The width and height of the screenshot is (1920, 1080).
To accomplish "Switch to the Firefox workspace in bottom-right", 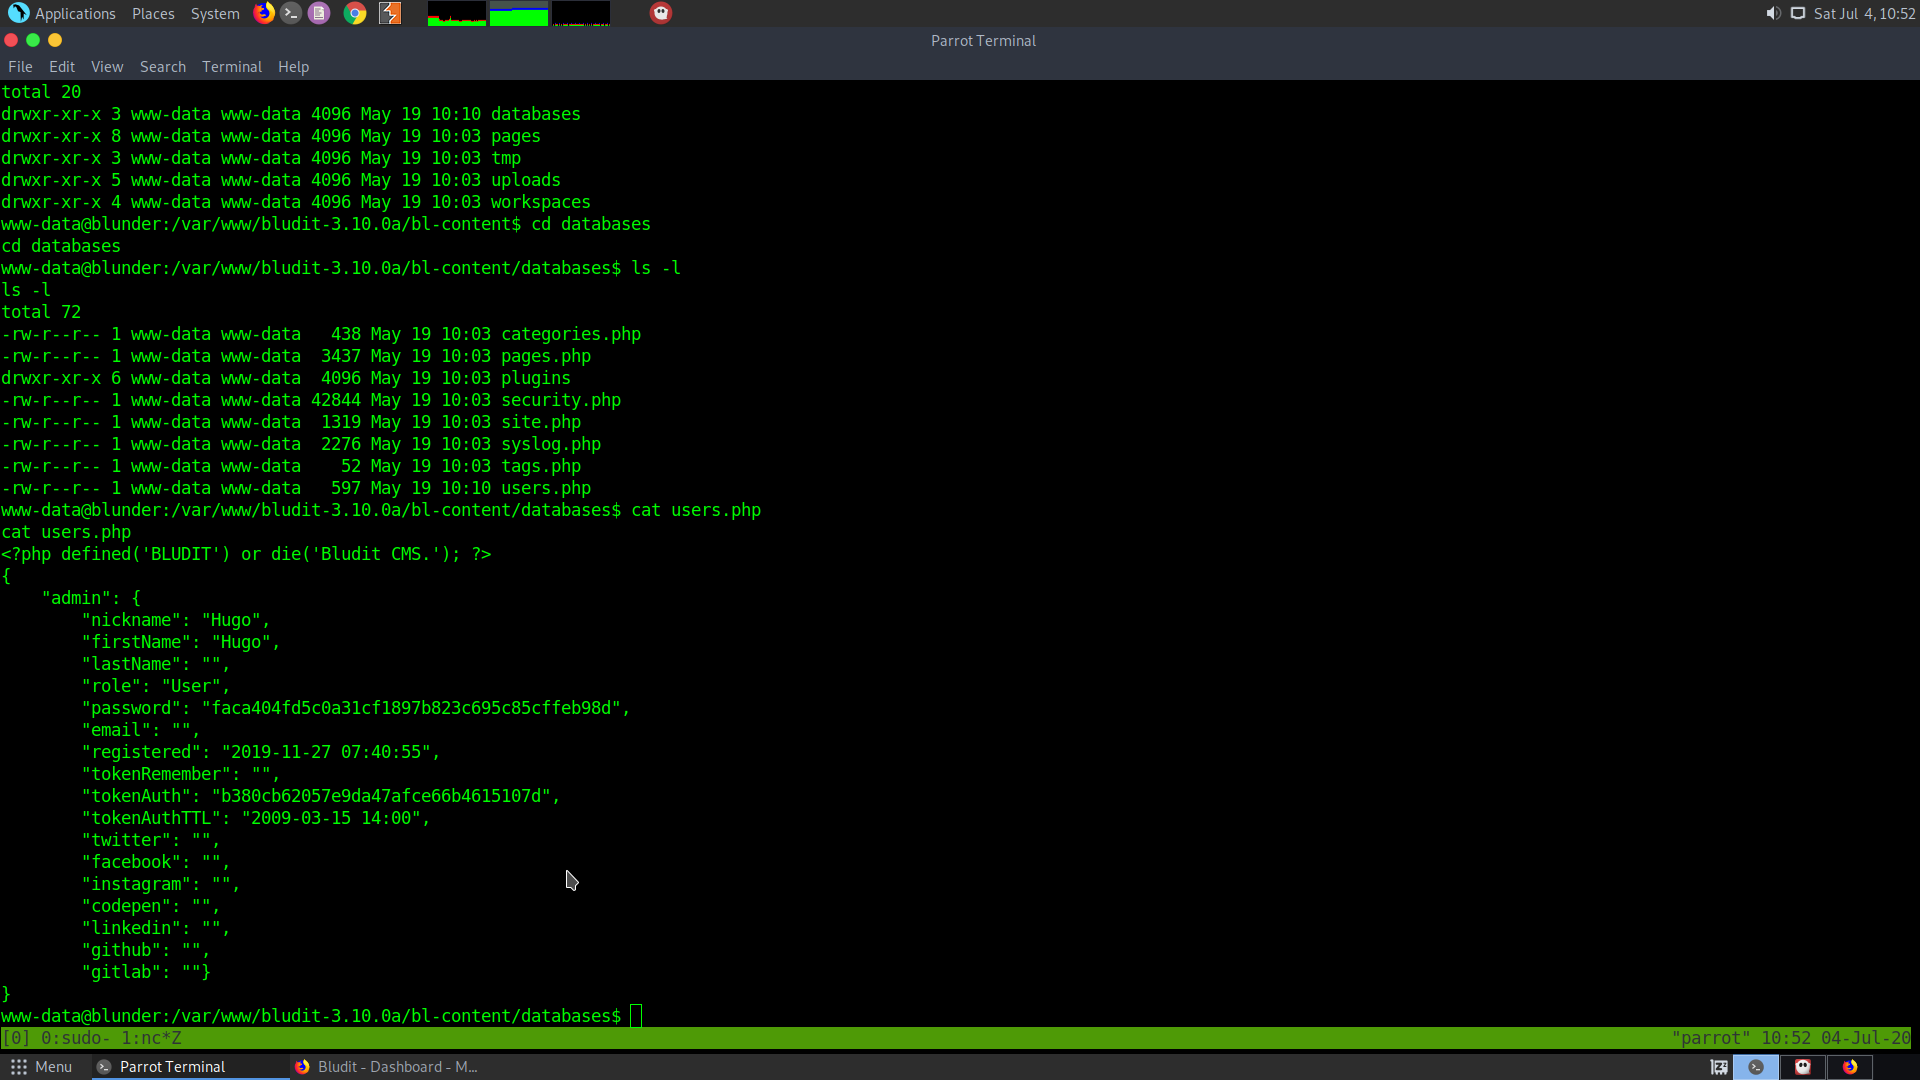I will 1850,1067.
